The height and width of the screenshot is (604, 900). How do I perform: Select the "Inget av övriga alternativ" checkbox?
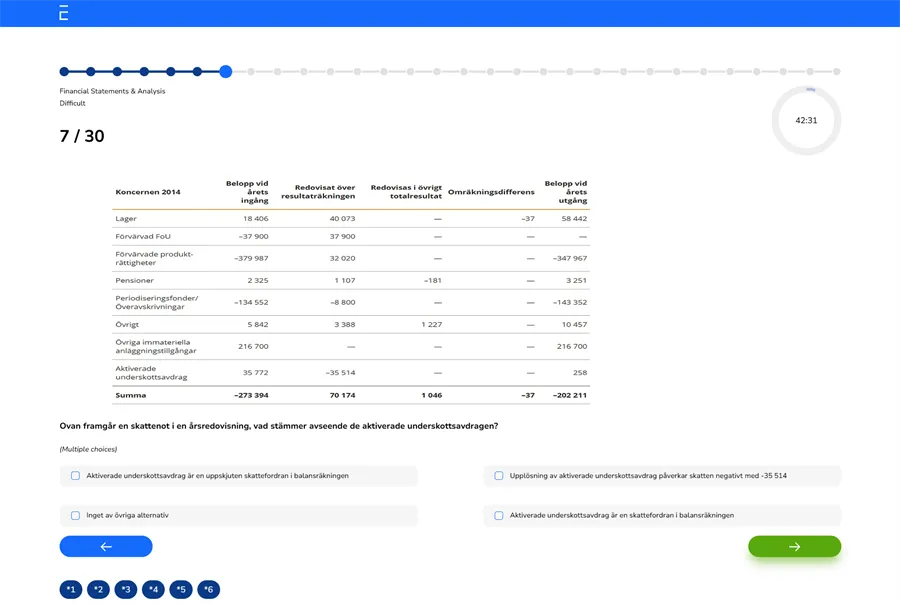pyautogui.click(x=74, y=514)
